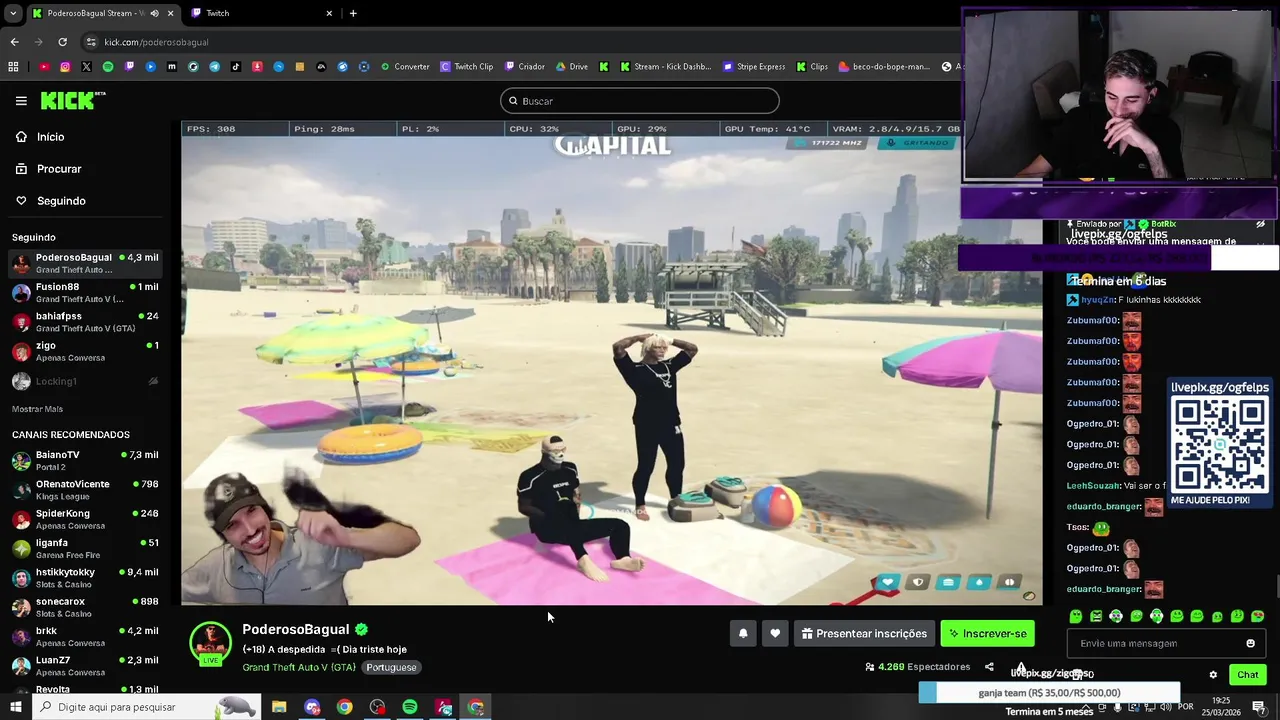The width and height of the screenshot is (1280, 720).
Task: Click Windows taskbar search box
Action: pos(147,707)
